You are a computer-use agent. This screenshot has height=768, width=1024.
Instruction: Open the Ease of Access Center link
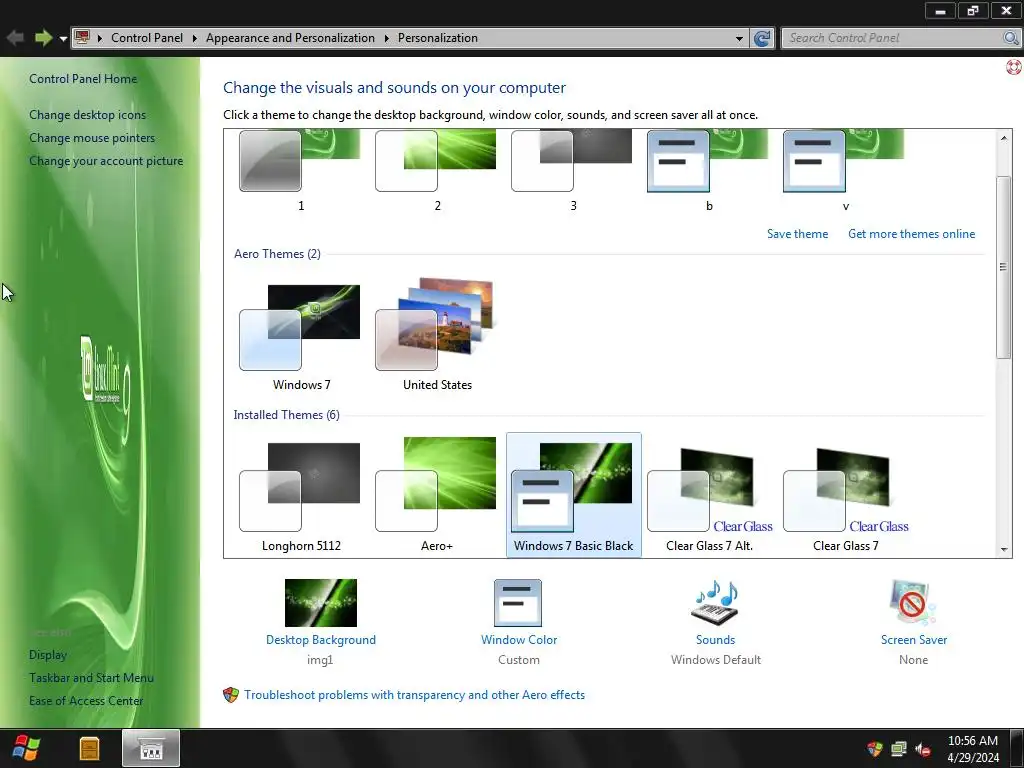pos(86,701)
